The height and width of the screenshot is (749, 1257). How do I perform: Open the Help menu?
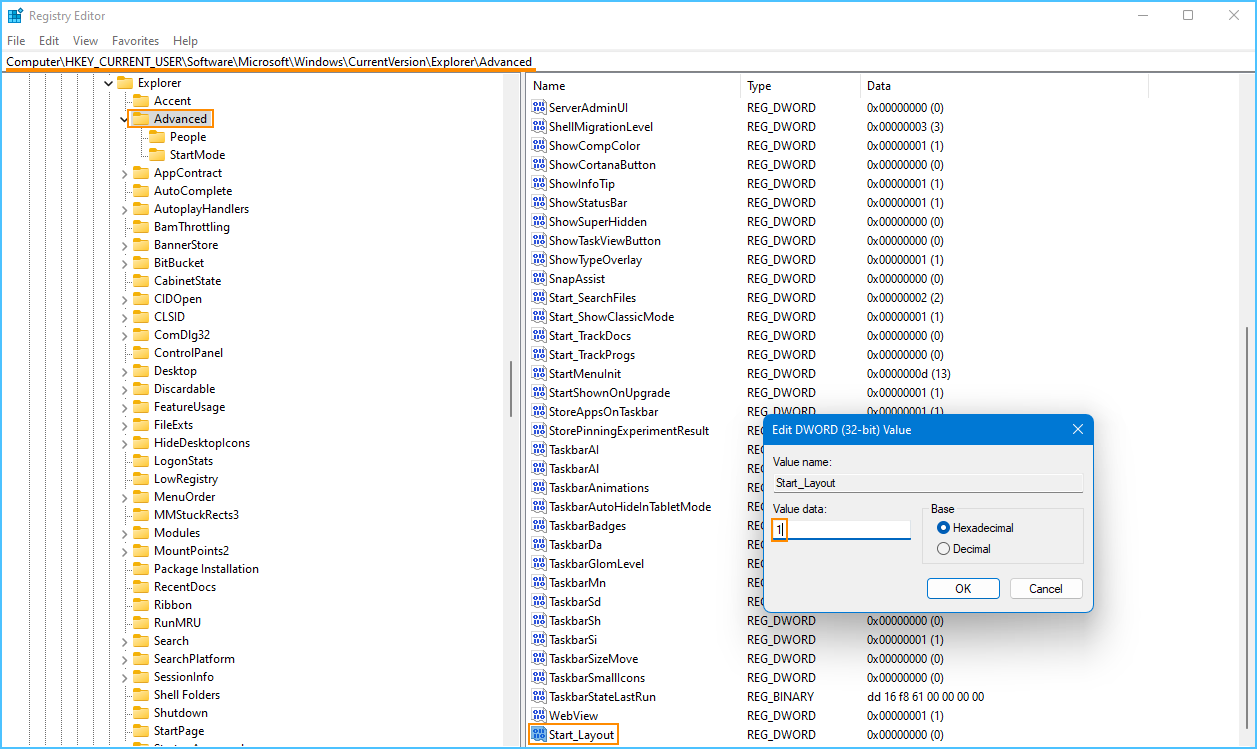(186, 41)
